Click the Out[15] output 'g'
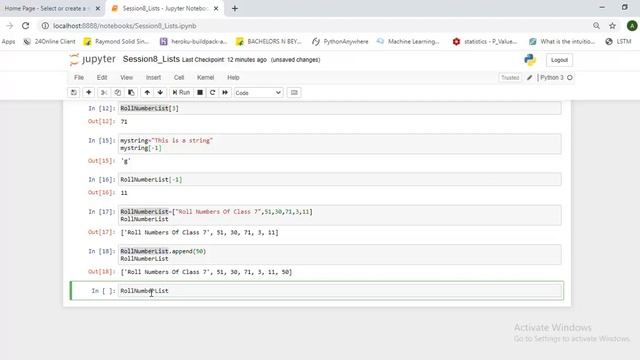Screen dimensions: 640x360 coord(126,161)
